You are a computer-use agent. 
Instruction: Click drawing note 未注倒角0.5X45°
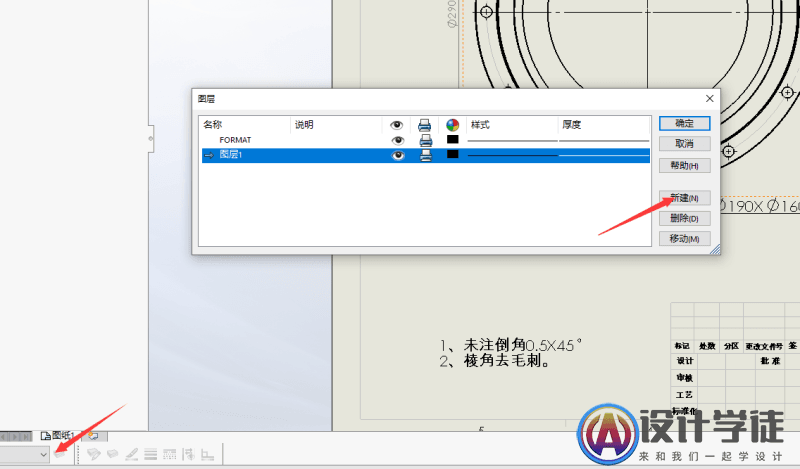point(522,345)
